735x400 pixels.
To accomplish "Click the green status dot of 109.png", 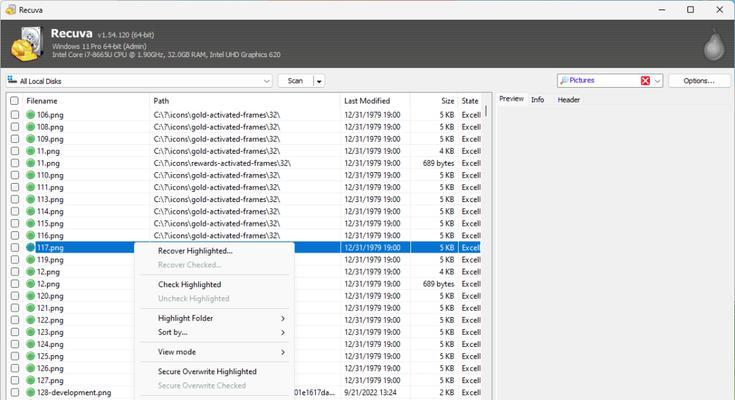I will 30,139.
